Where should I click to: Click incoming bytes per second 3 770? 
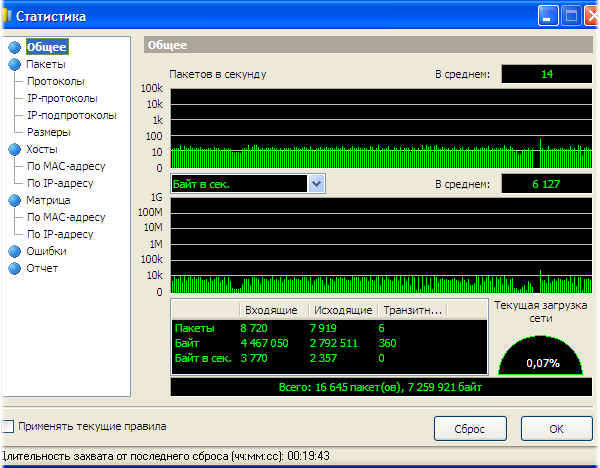[x=254, y=359]
